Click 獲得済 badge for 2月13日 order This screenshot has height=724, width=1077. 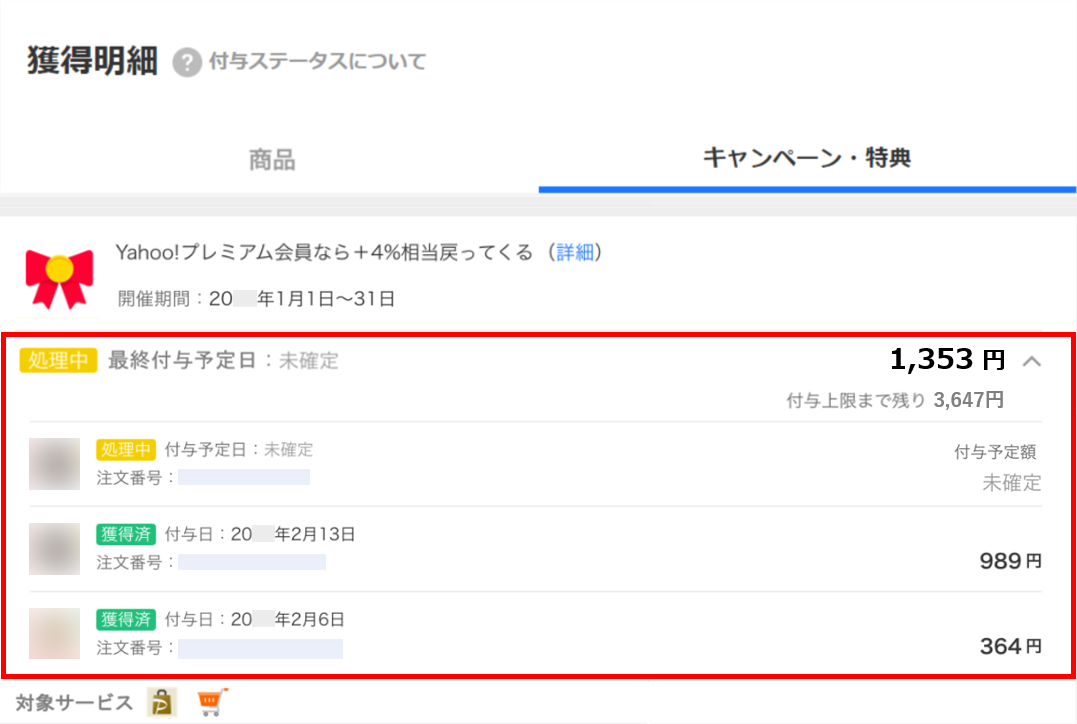click(x=126, y=534)
